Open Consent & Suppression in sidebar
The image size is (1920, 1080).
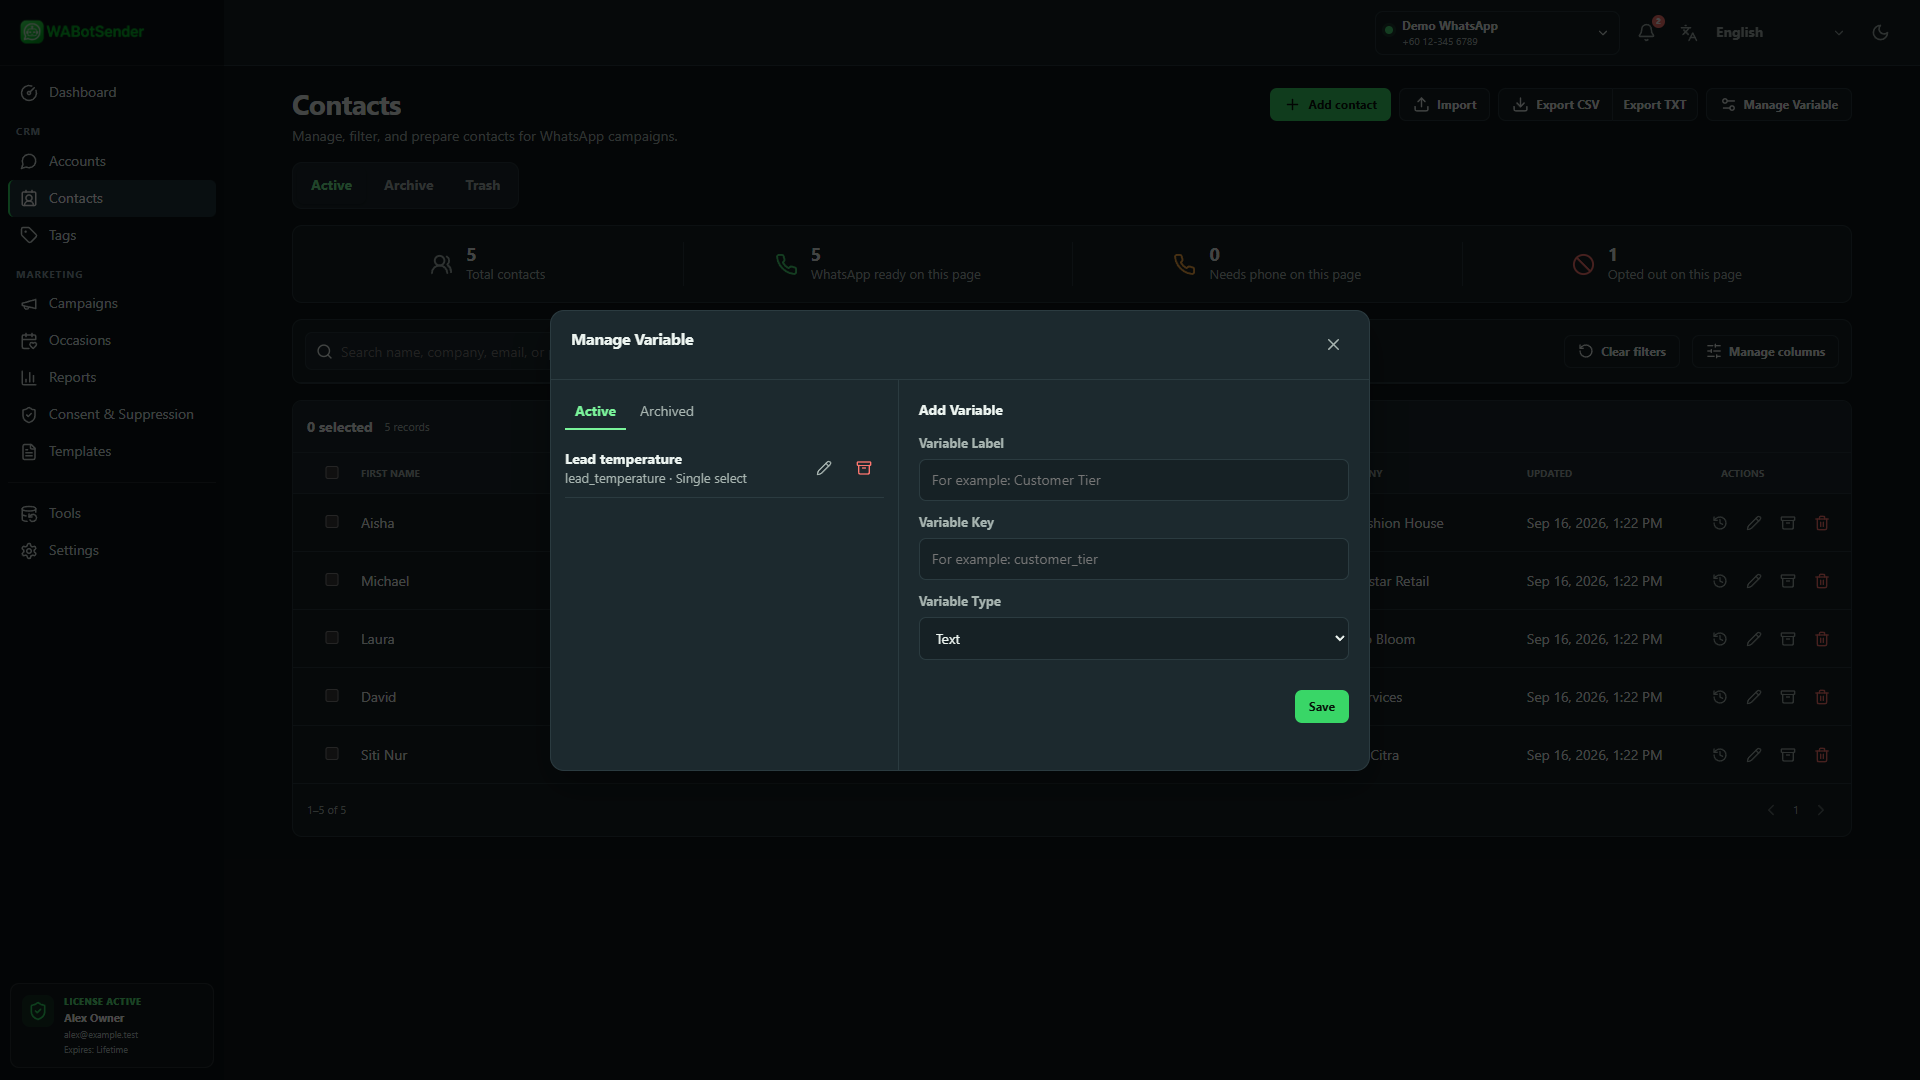pos(111,414)
